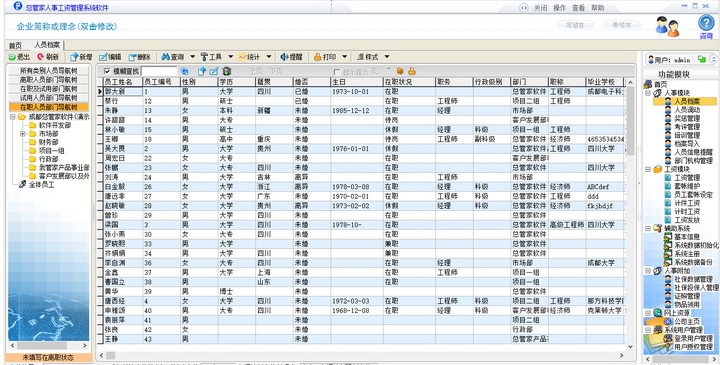
Task: Click the blue search icon beside fuzzy-search field
Action: (185, 71)
